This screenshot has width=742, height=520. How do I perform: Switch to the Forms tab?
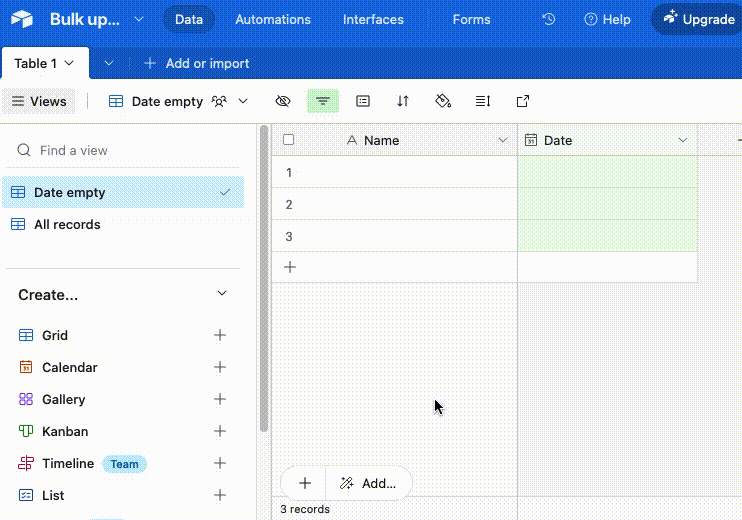click(x=471, y=19)
